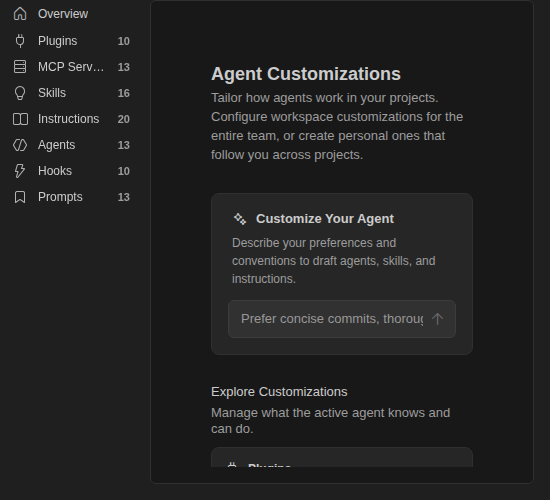This screenshot has height=500, width=550.
Task: Submit the prompt with the up arrow
Action: (x=437, y=319)
